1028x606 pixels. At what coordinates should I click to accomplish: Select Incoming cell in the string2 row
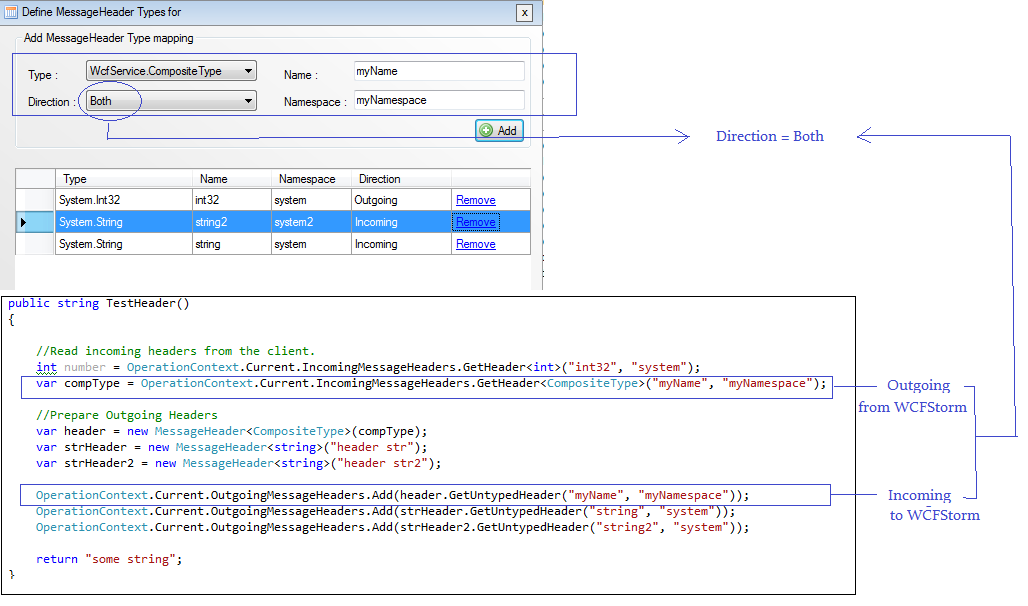[x=401, y=222]
